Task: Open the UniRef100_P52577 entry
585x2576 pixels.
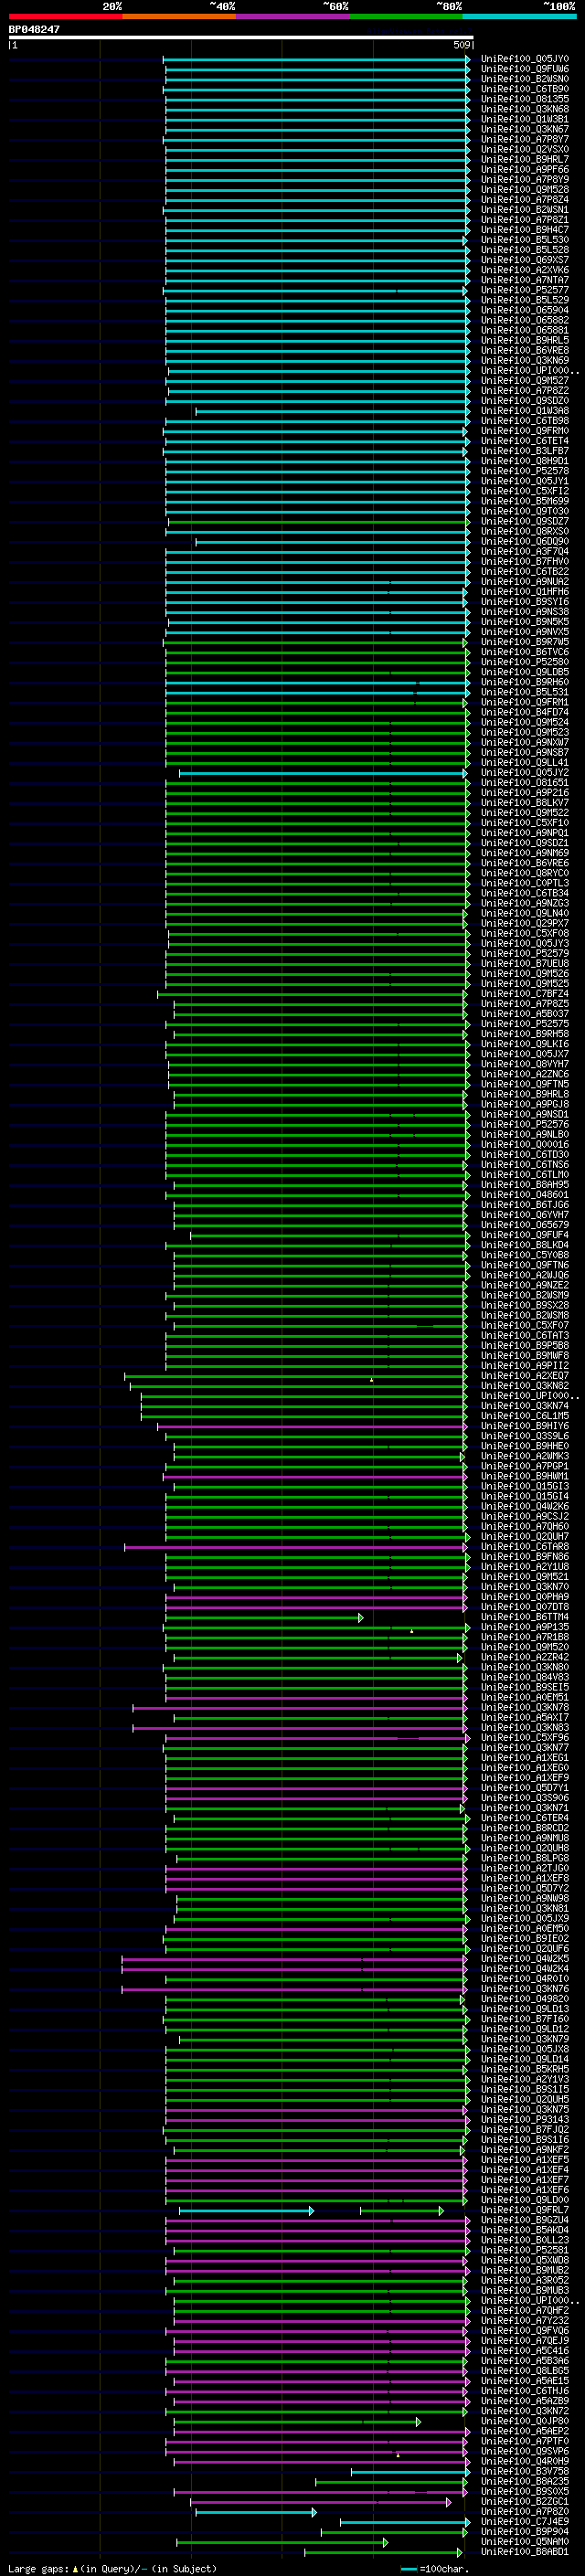Action: (x=525, y=290)
